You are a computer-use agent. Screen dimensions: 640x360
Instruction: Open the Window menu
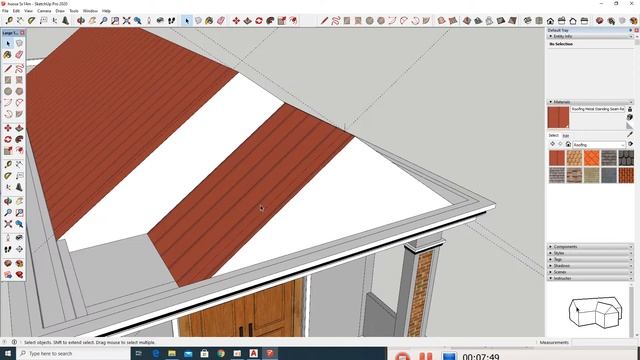click(x=90, y=11)
